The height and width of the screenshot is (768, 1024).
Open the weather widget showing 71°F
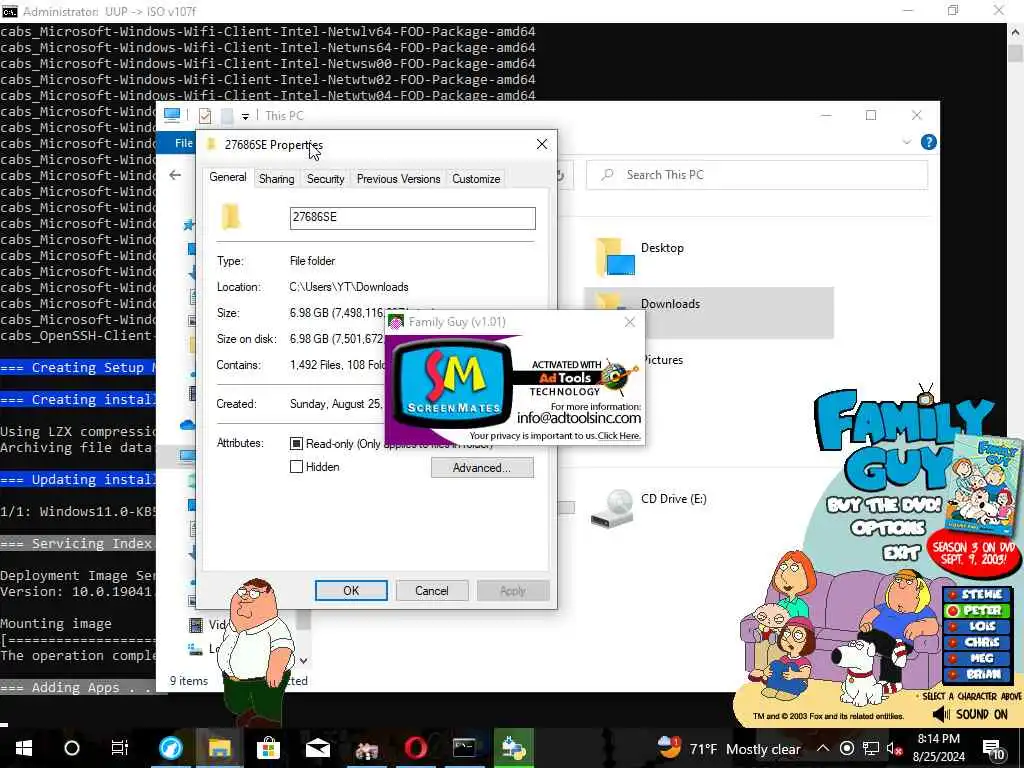click(x=728, y=748)
